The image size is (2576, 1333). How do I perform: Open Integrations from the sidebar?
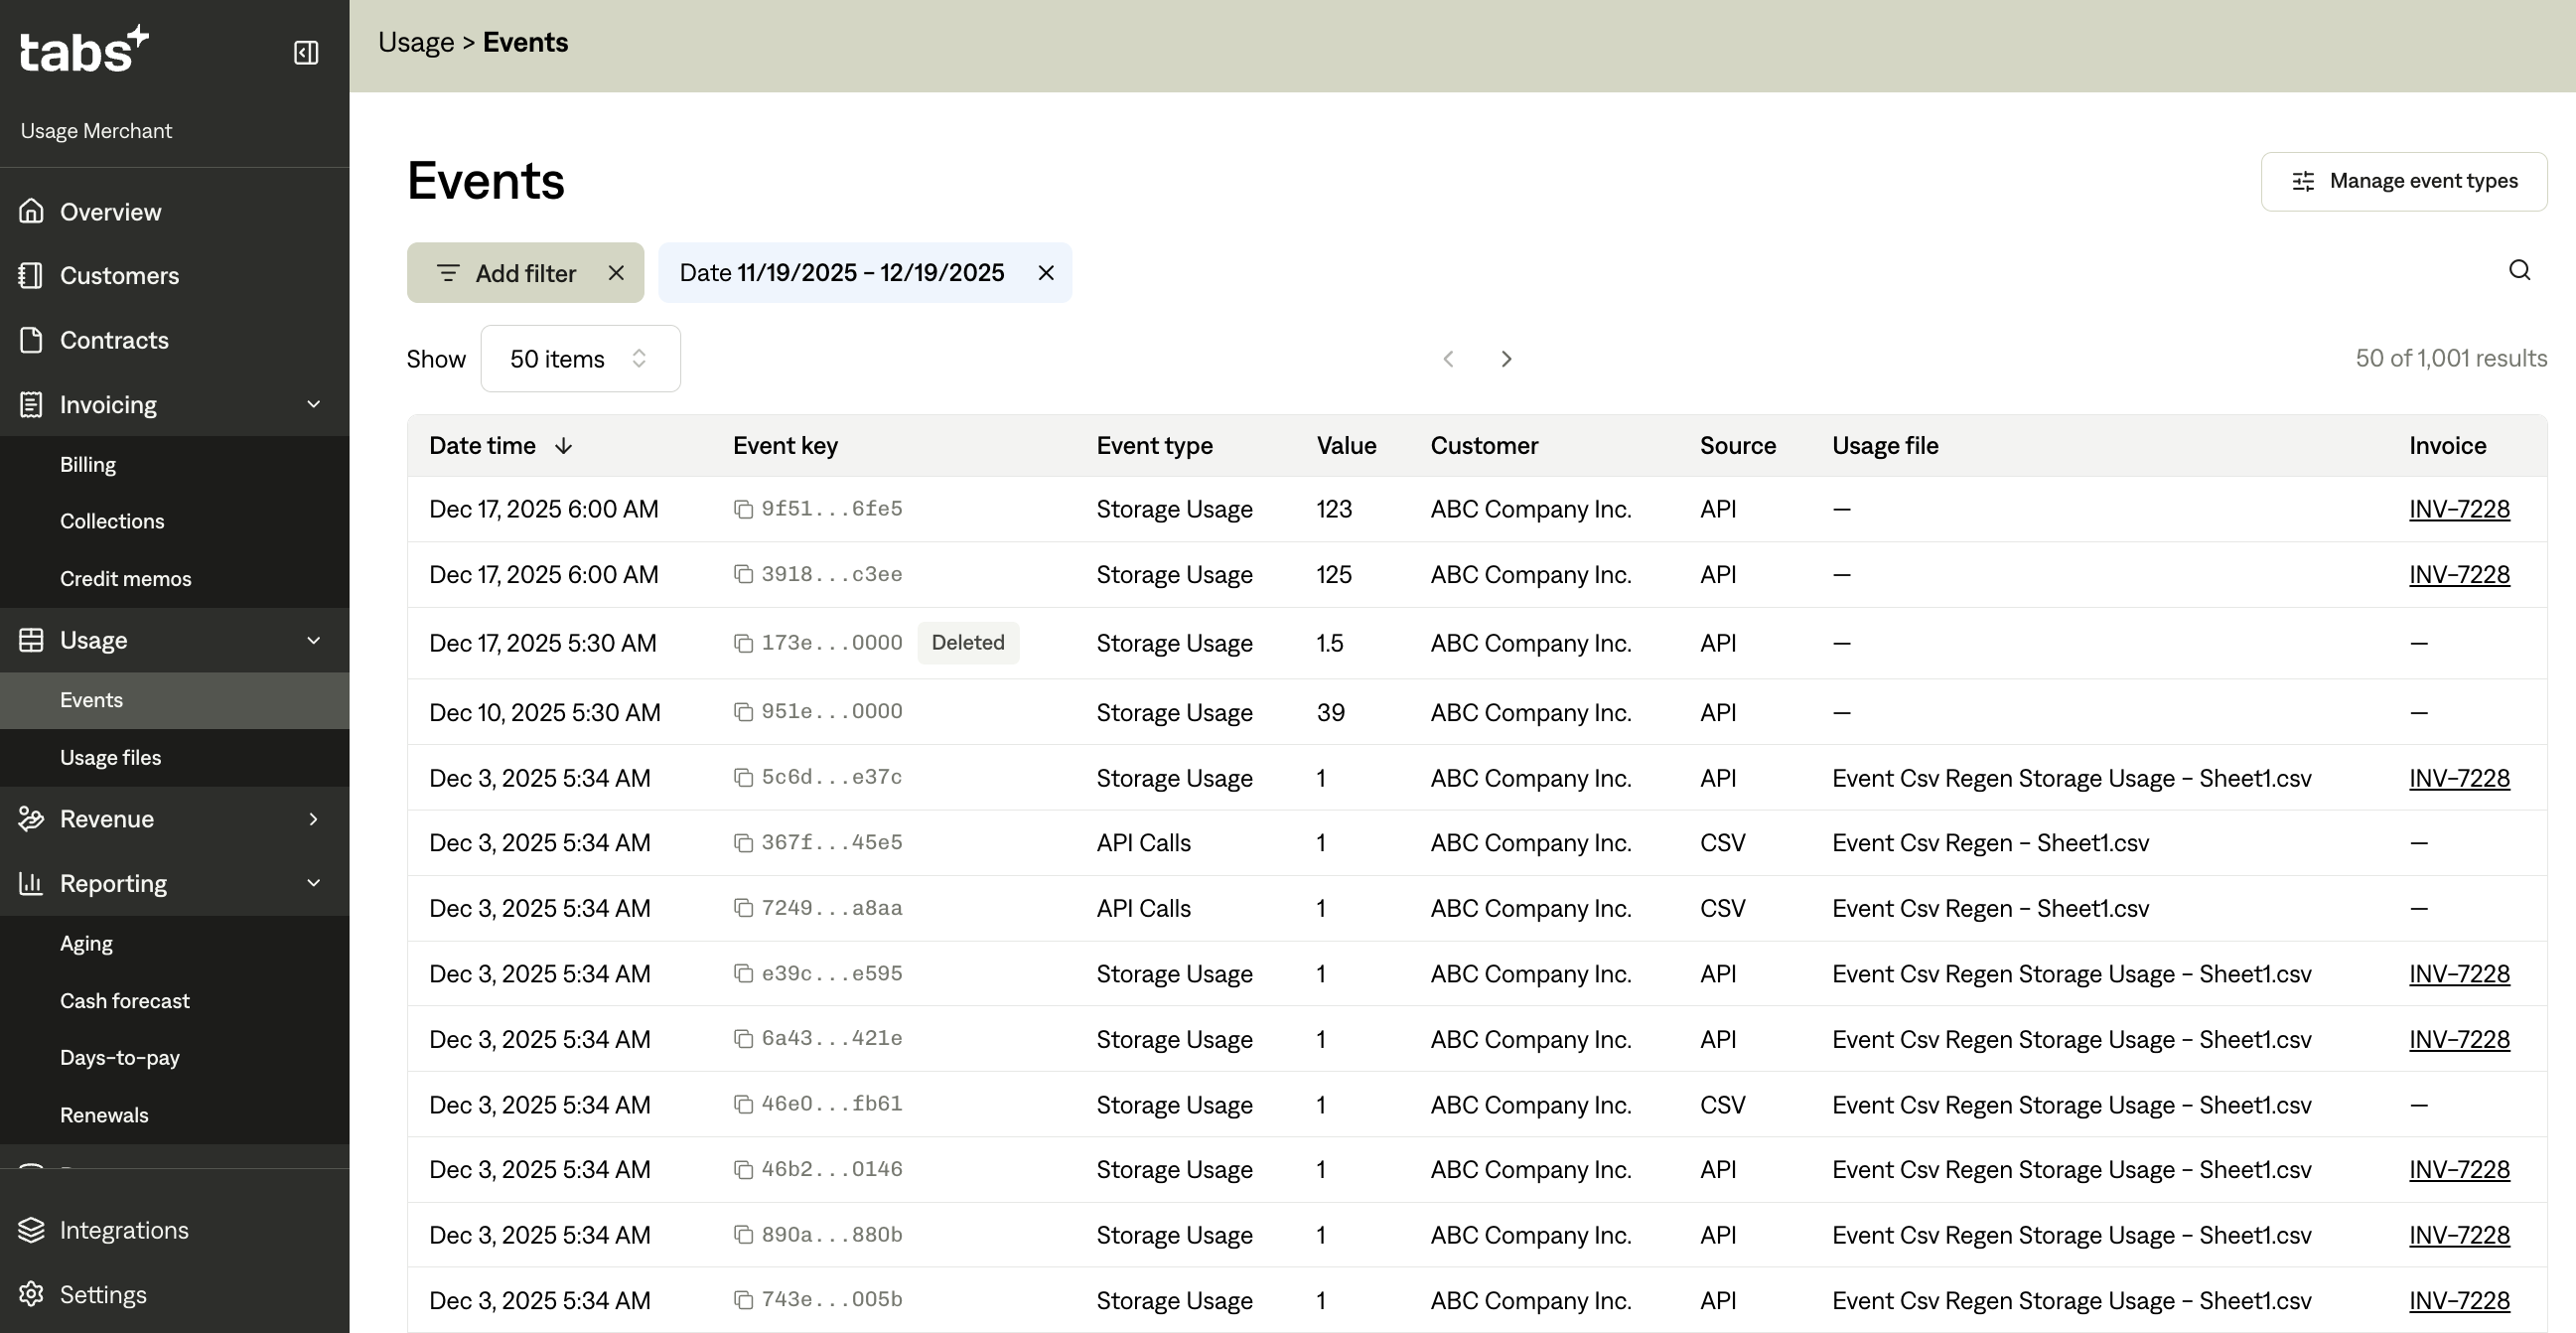[x=123, y=1230]
